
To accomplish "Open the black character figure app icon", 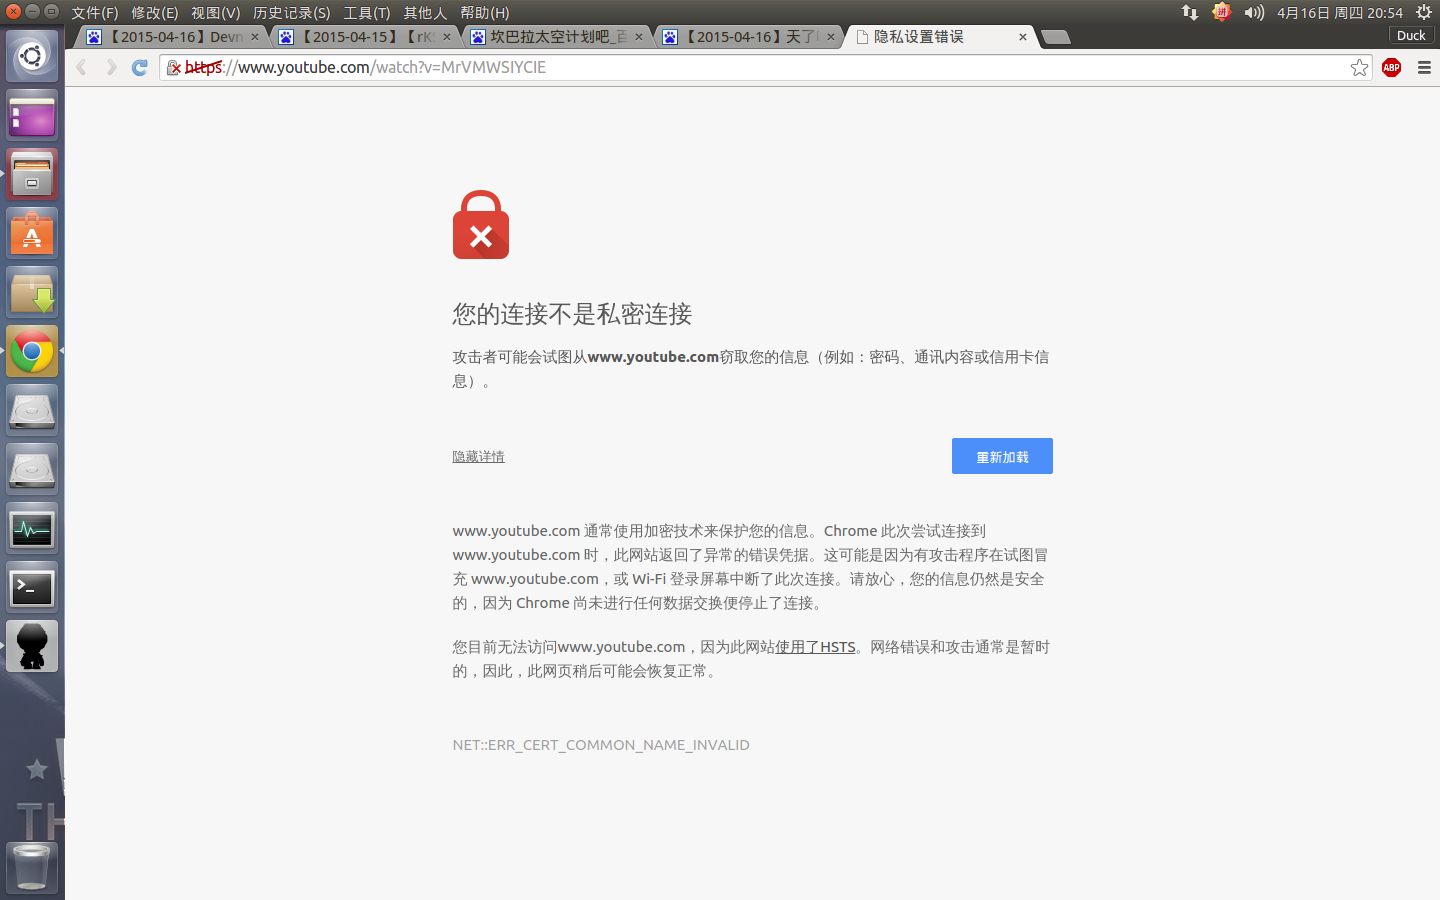I will pos(32,647).
